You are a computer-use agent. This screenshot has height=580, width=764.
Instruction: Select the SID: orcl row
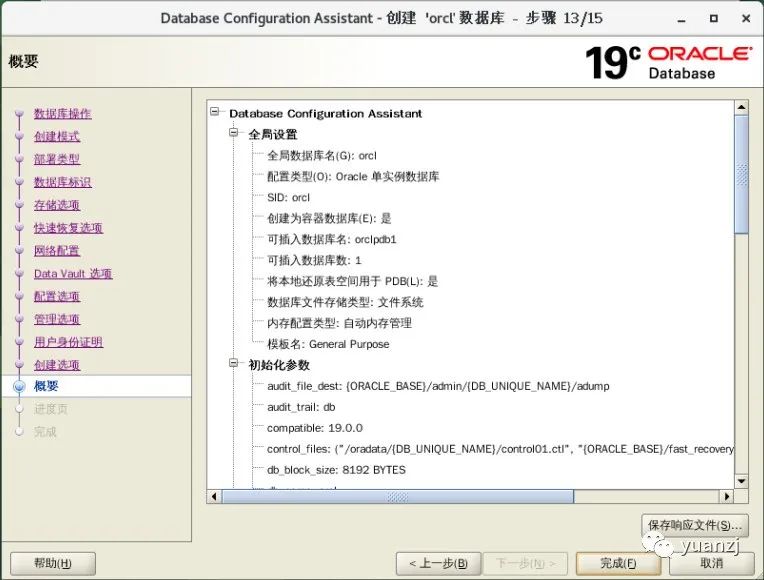point(288,198)
